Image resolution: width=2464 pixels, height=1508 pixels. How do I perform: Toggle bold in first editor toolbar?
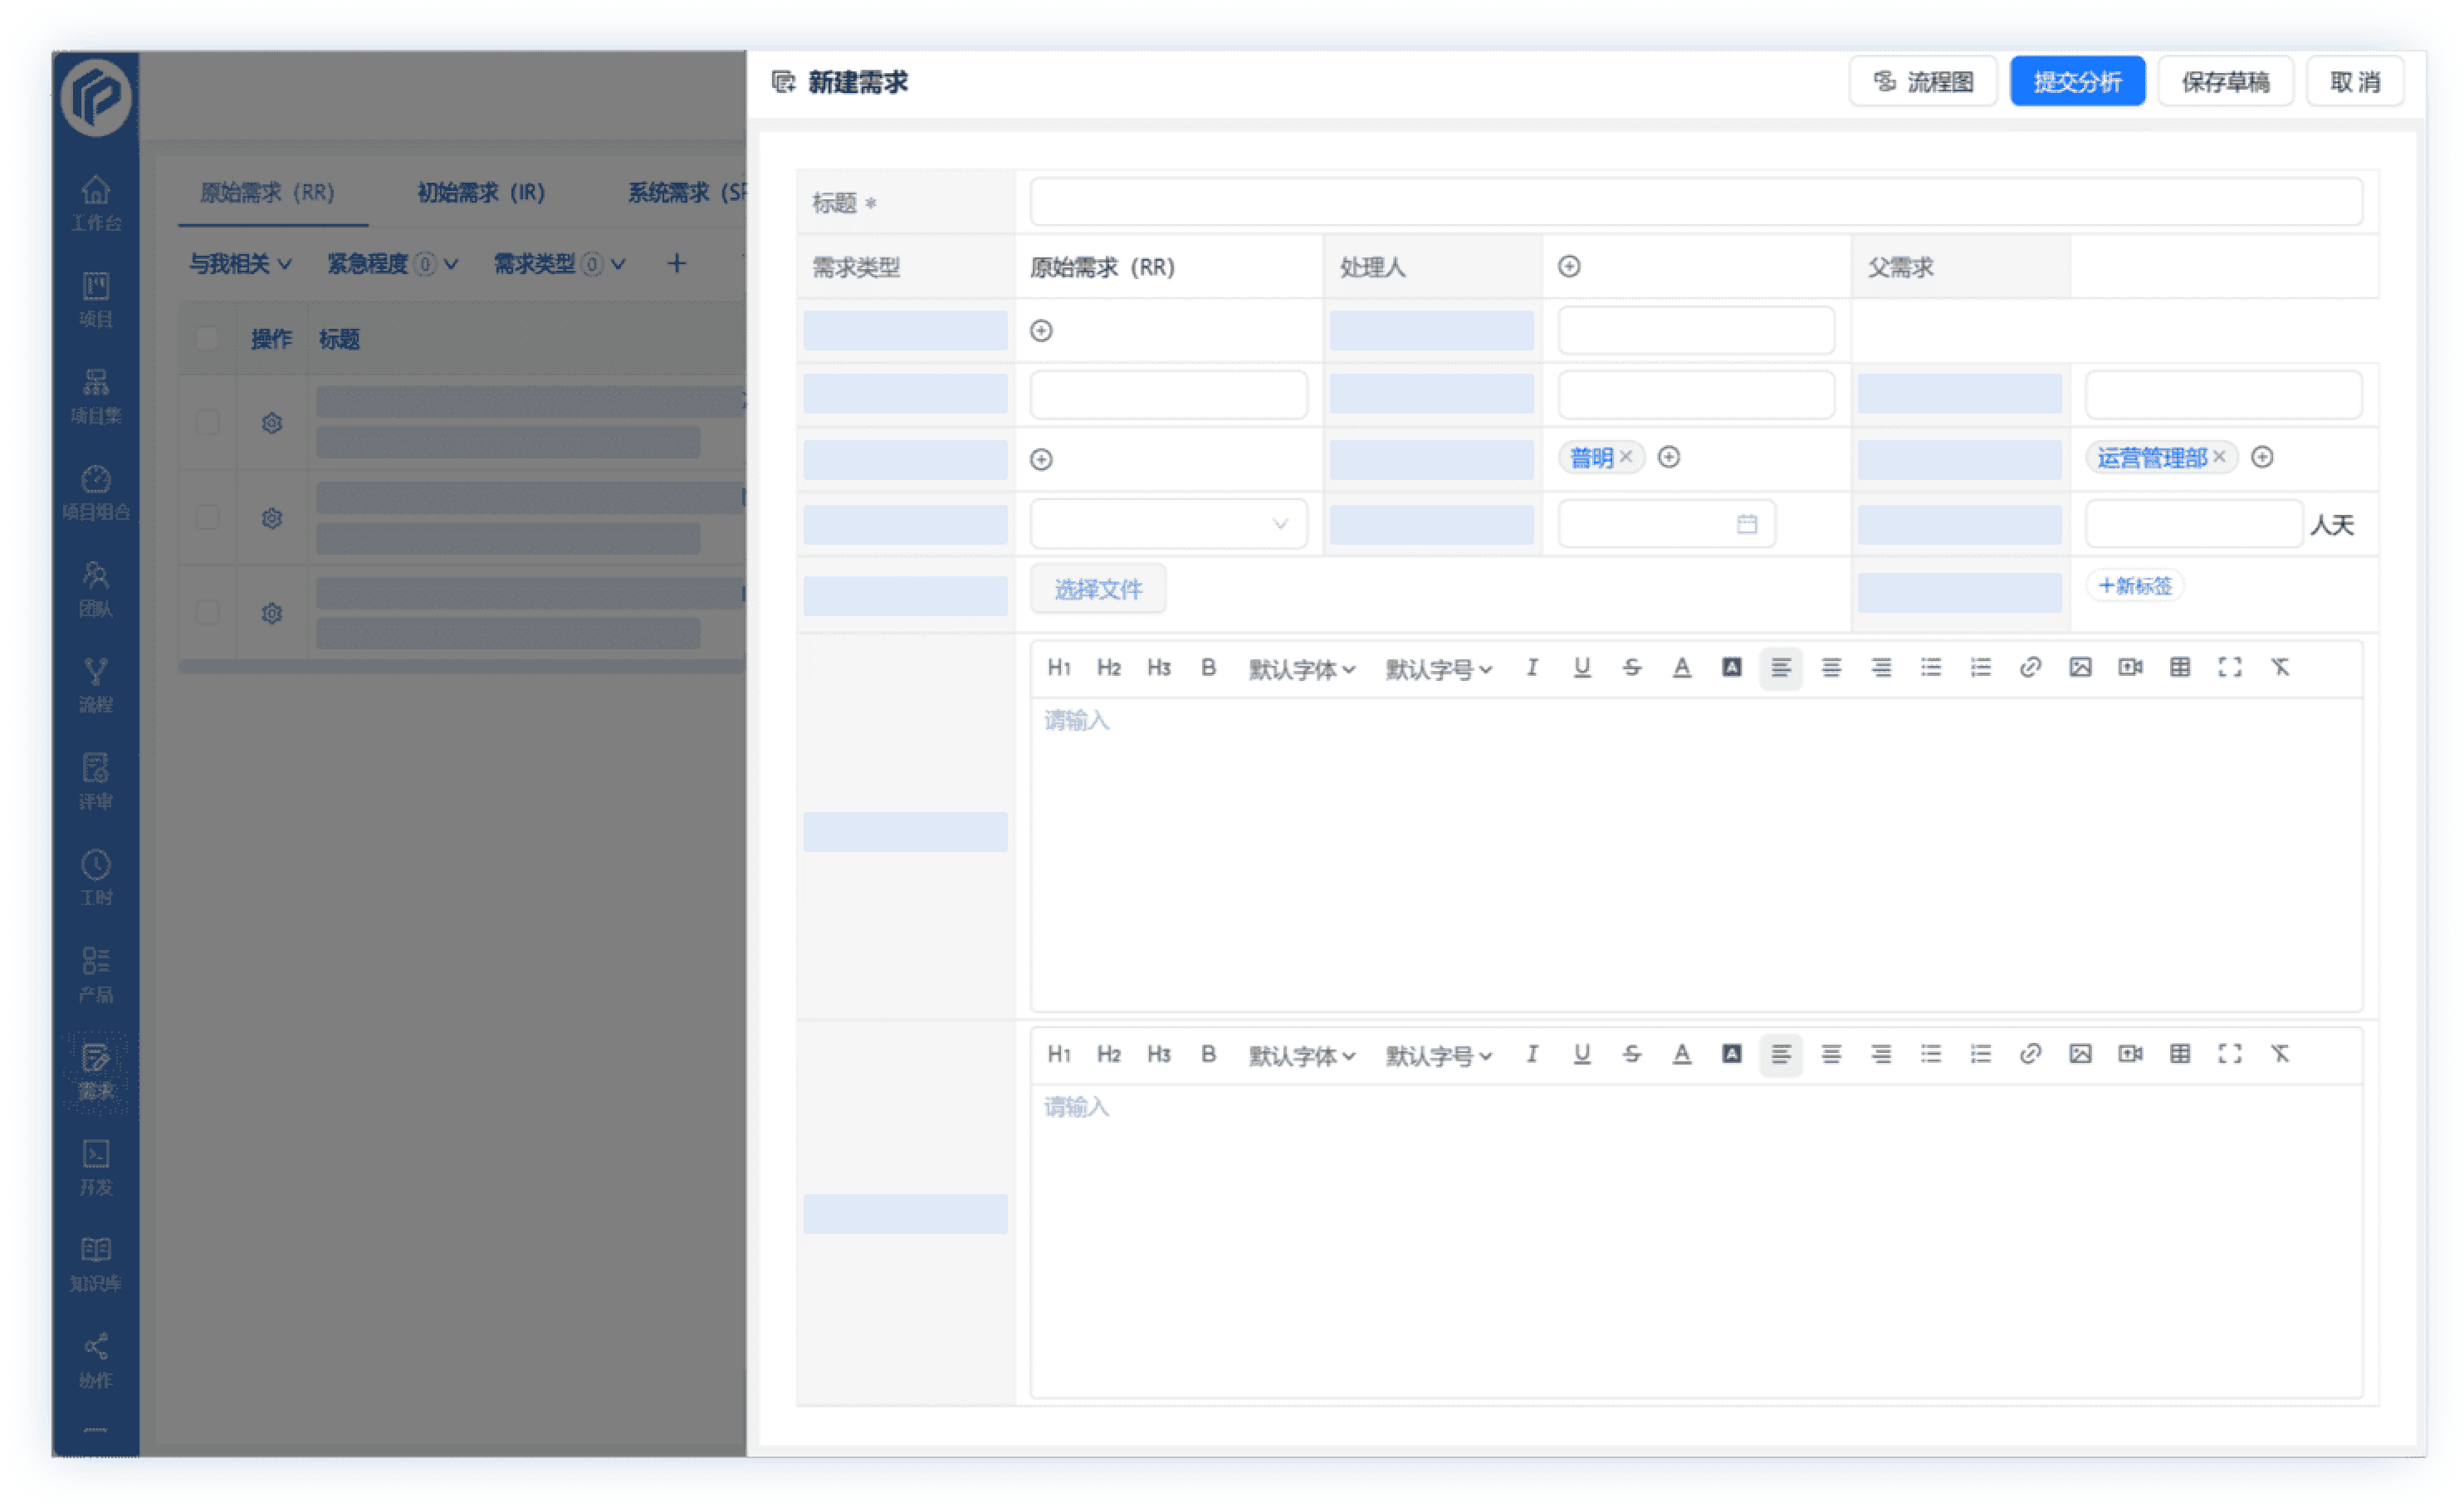pos(1208,667)
